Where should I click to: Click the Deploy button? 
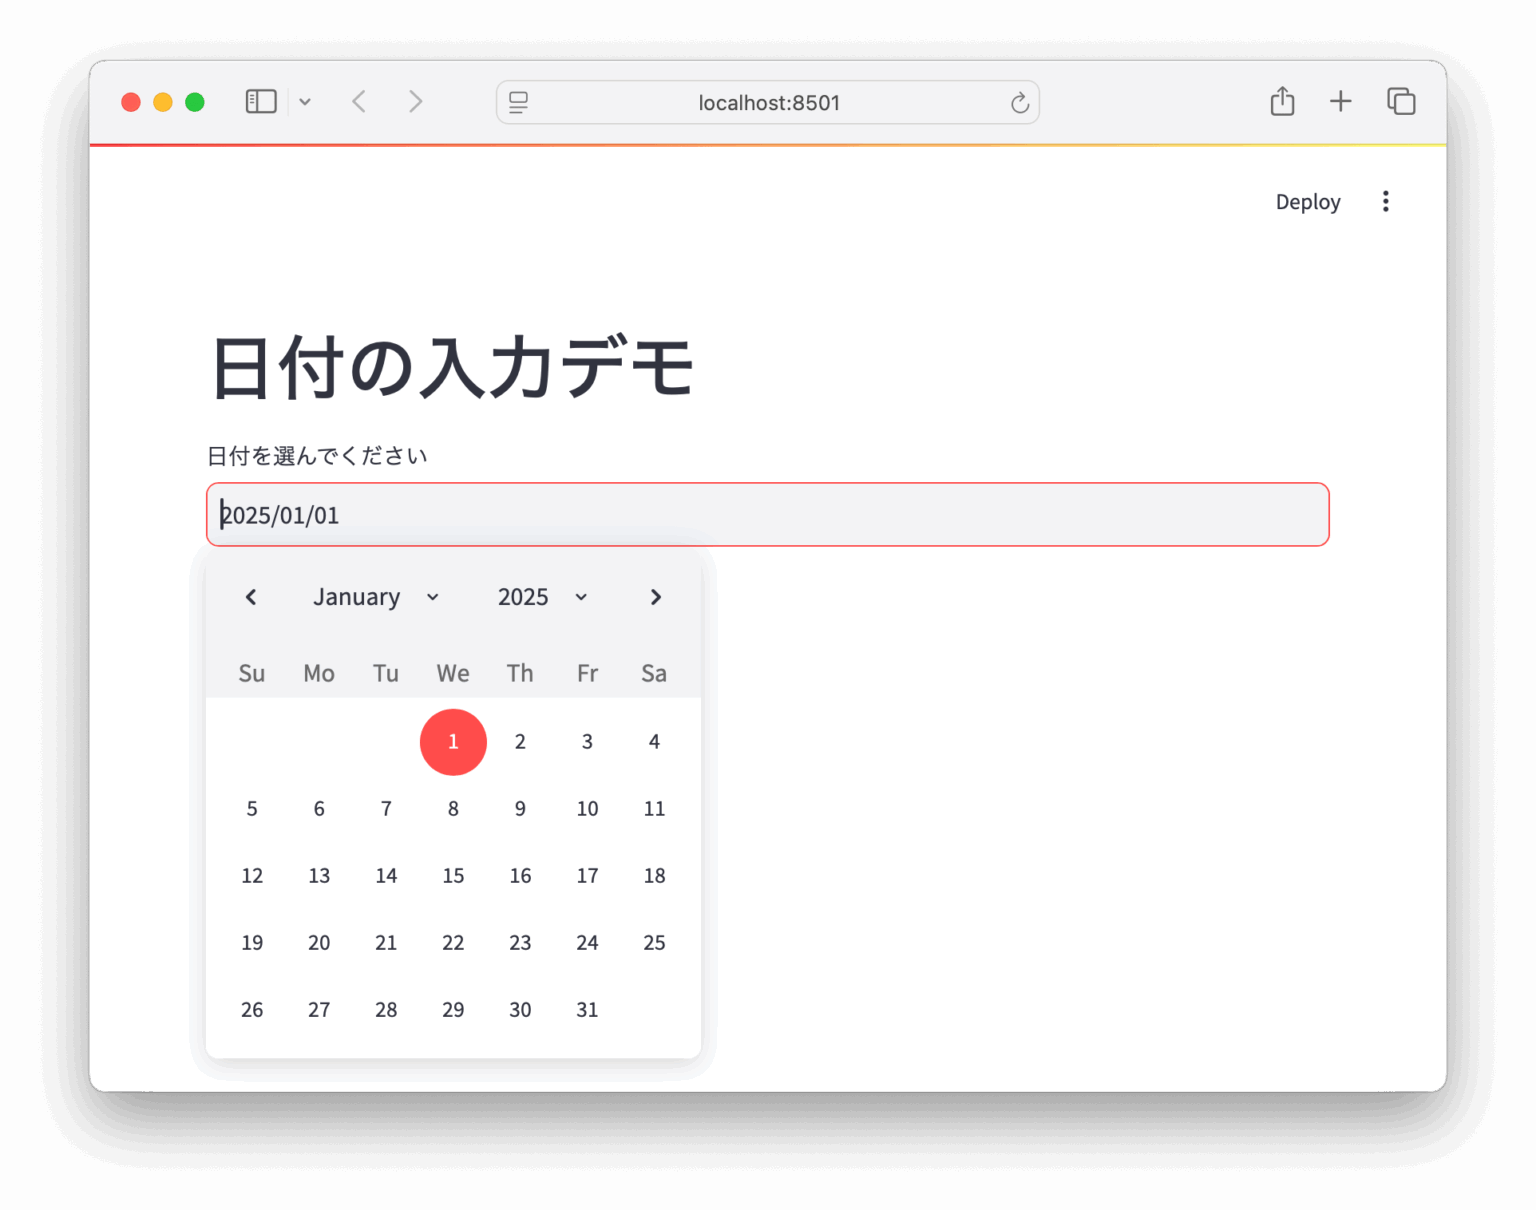[1307, 201]
